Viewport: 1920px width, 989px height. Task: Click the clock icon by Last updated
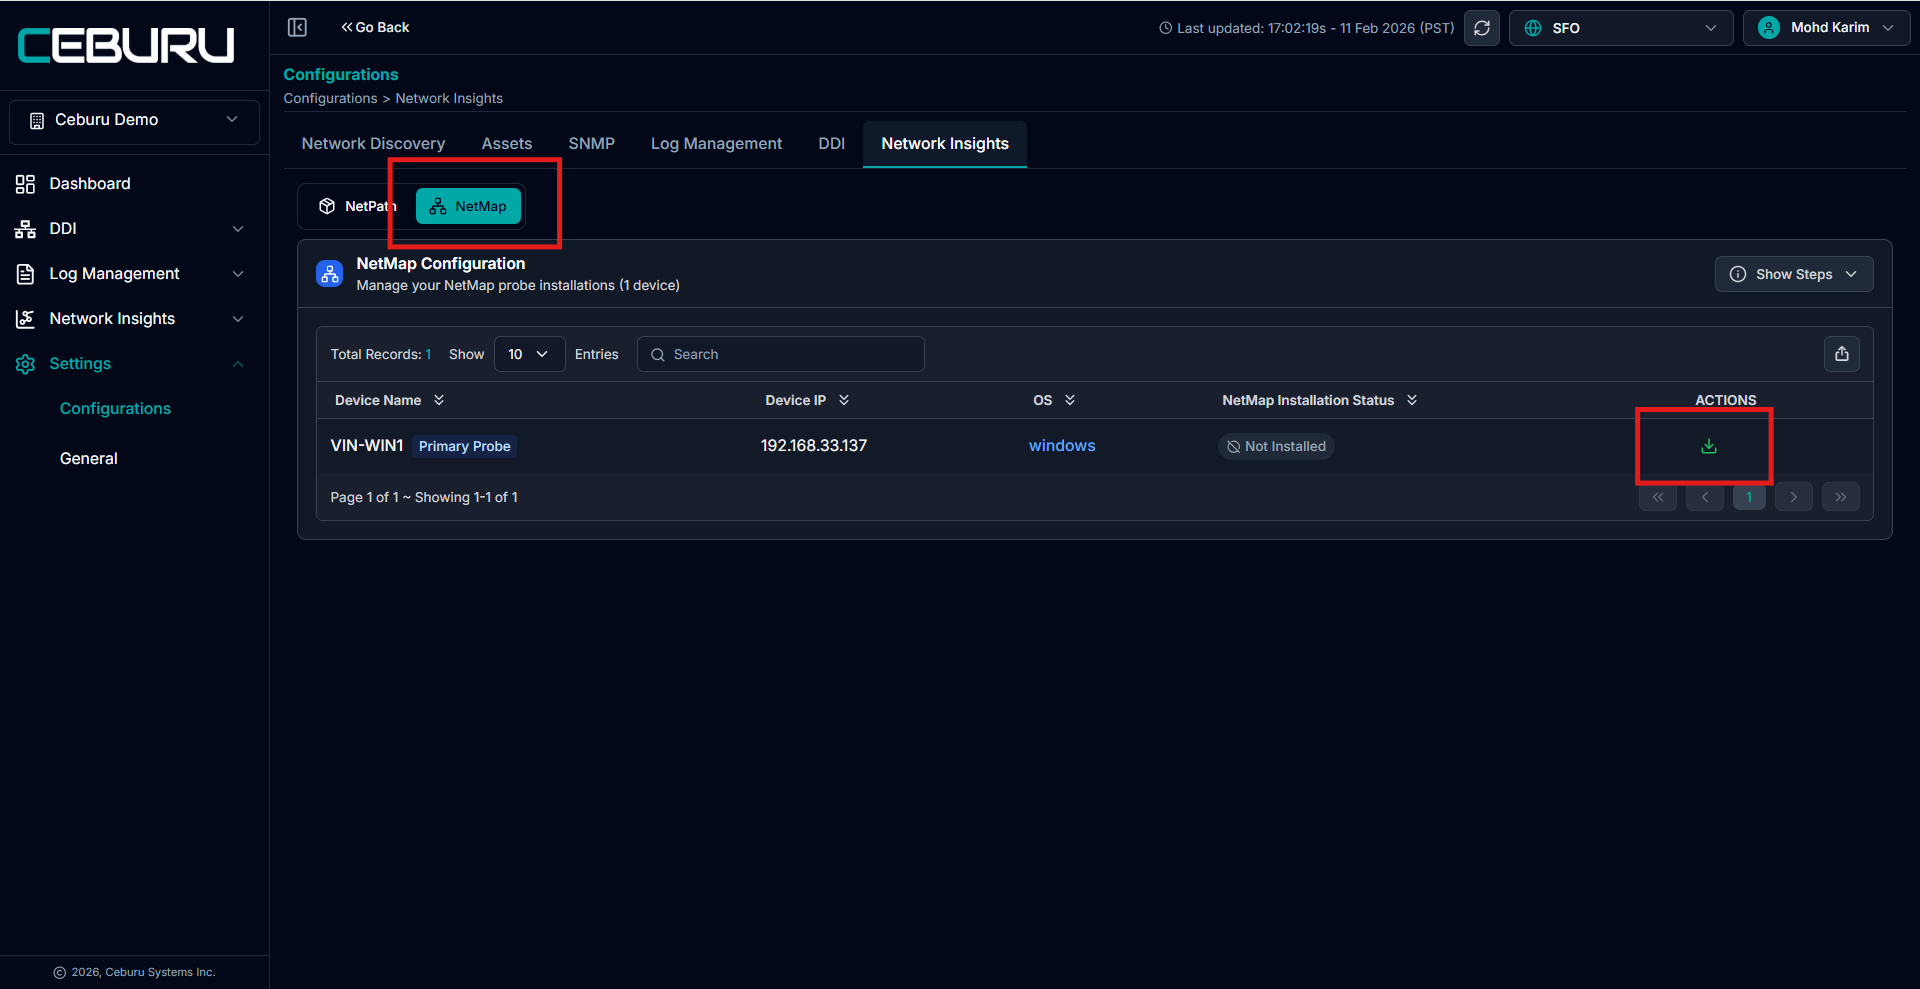click(x=1165, y=28)
